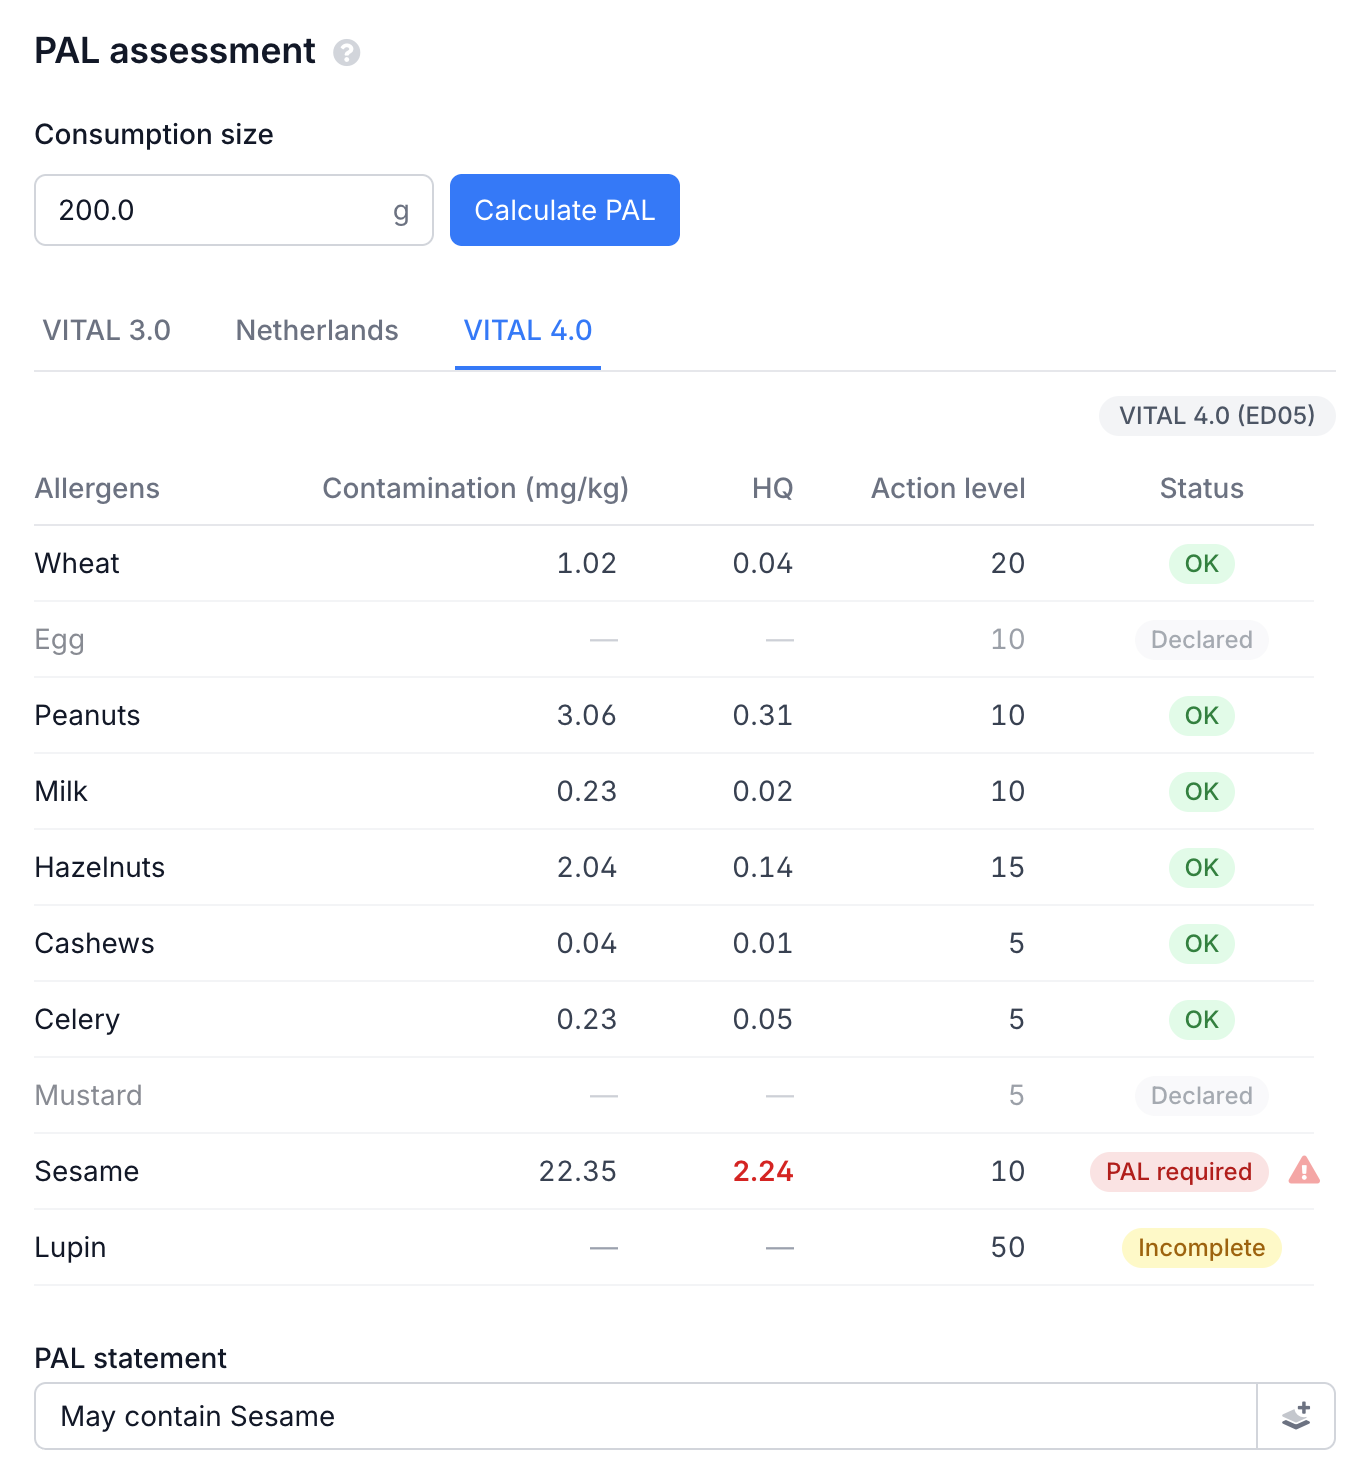Focus the PAL statement text field

[x=645, y=1416]
